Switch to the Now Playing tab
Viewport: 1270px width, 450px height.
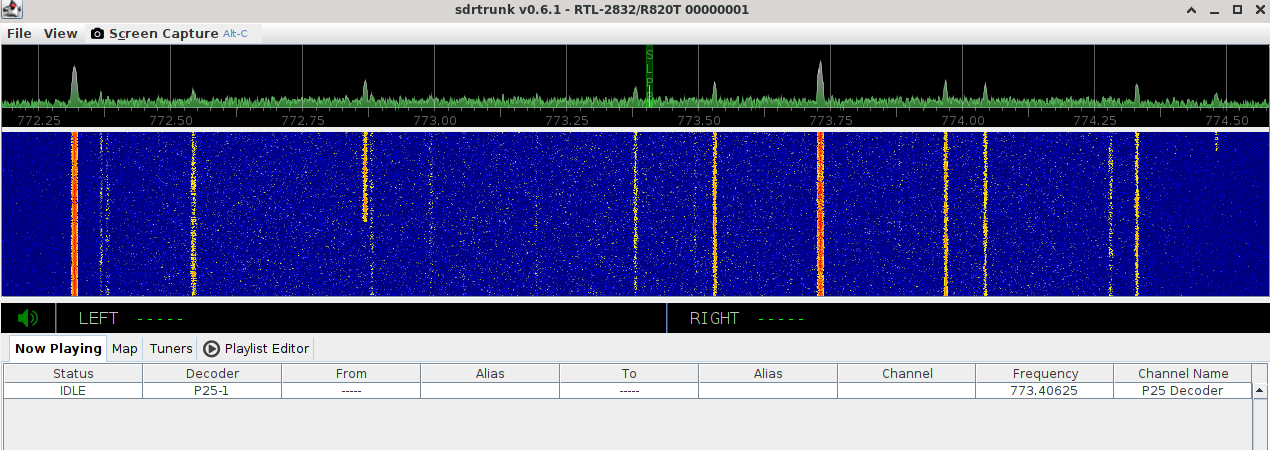point(58,348)
